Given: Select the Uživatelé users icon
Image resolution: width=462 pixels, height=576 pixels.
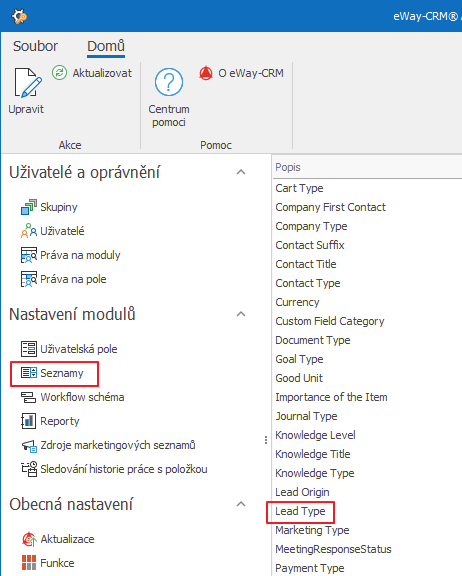Looking at the screenshot, I should 29,231.
